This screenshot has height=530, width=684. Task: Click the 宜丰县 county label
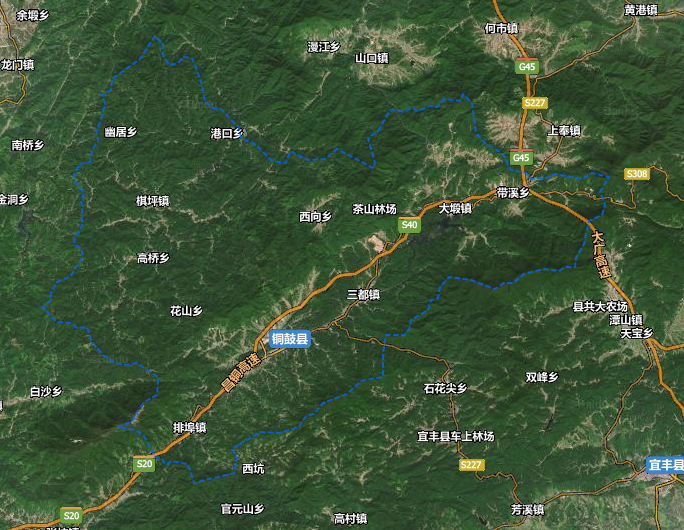point(665,465)
